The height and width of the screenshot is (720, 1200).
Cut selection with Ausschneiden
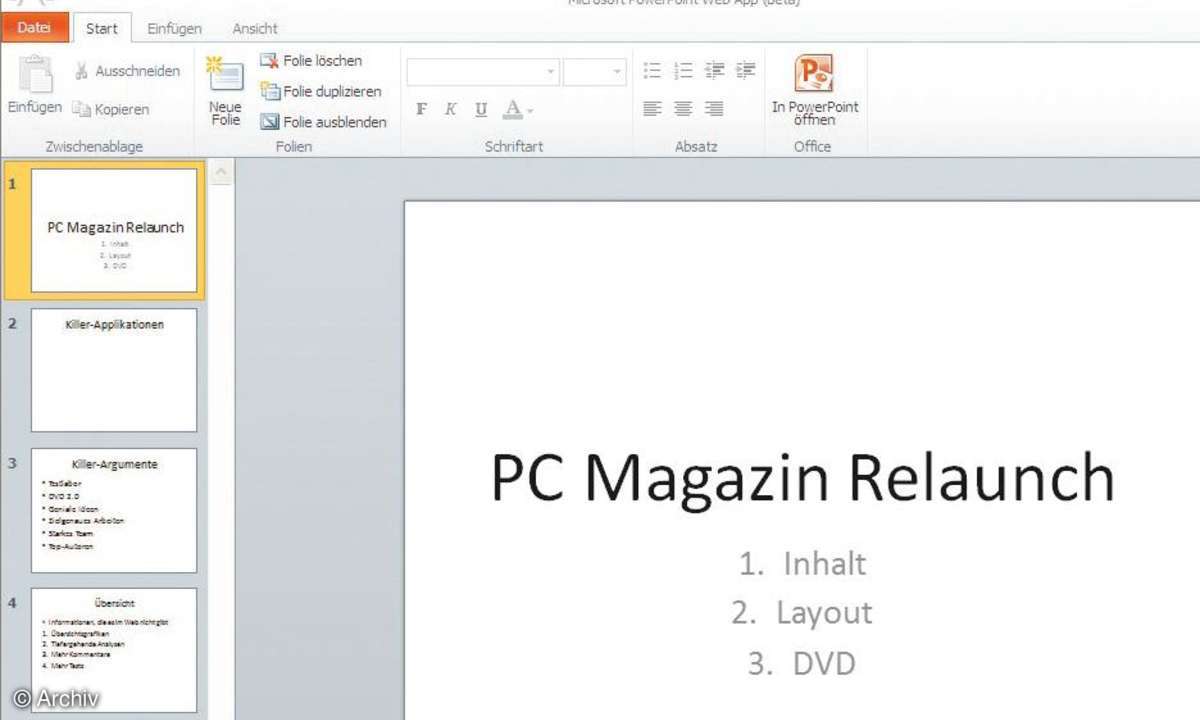pos(127,71)
